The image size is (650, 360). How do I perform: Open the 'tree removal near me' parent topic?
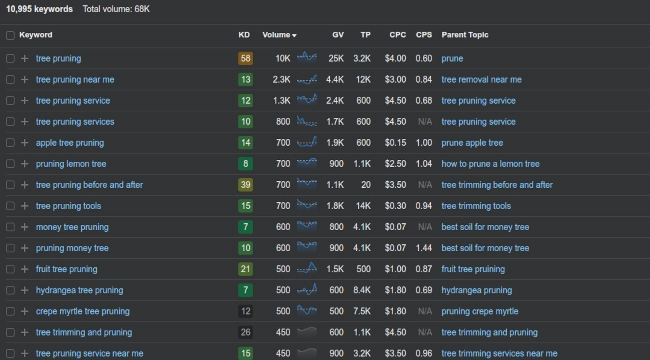(x=481, y=80)
